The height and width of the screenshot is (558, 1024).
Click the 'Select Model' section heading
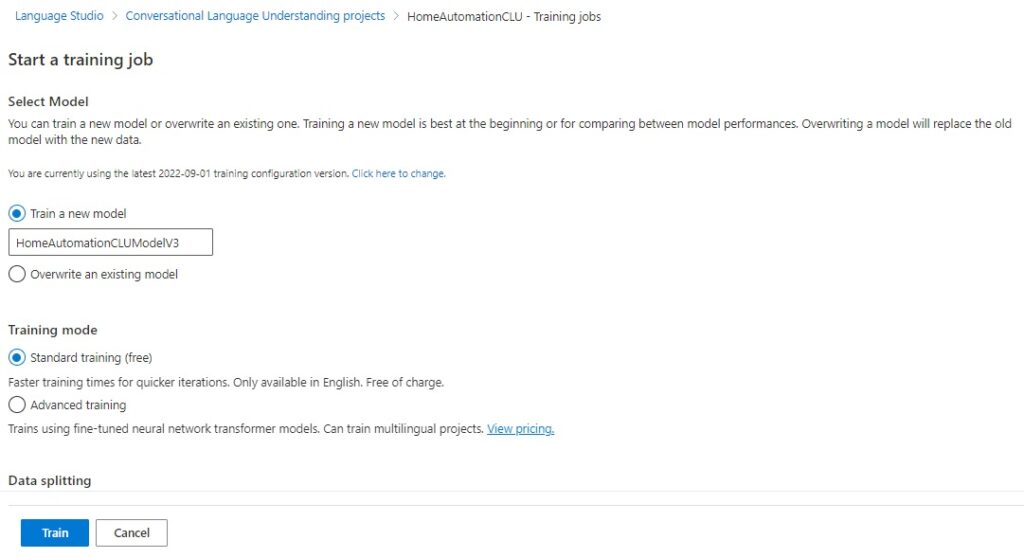(x=48, y=102)
